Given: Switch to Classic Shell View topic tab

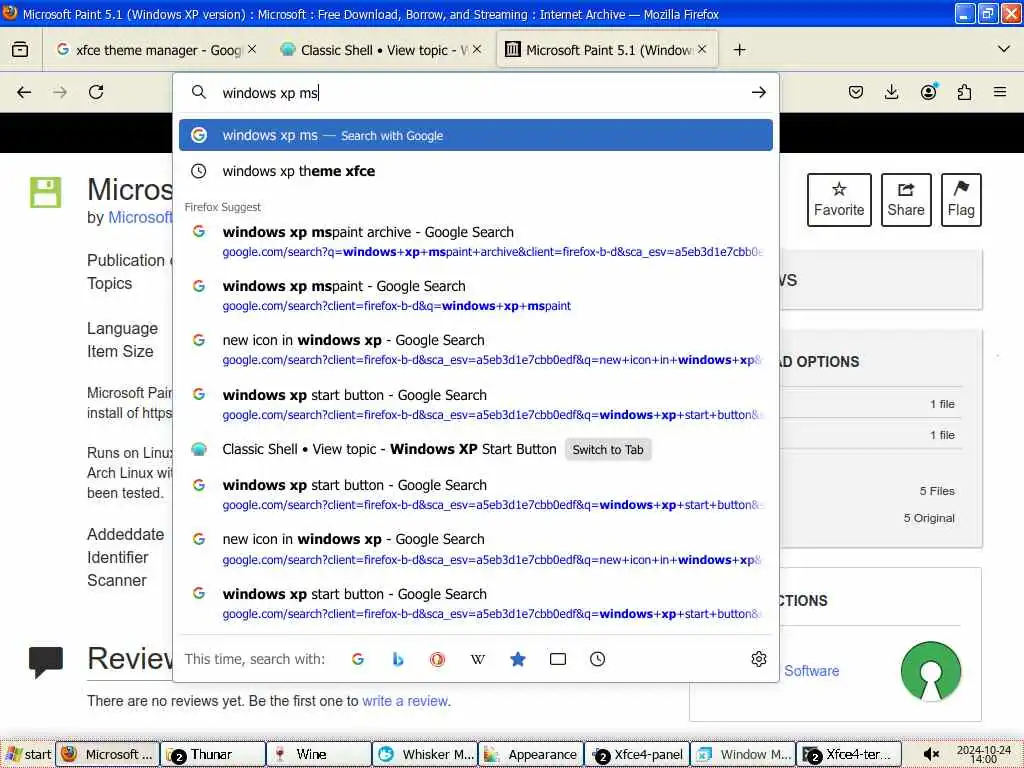Looking at the screenshot, I should click(381, 50).
